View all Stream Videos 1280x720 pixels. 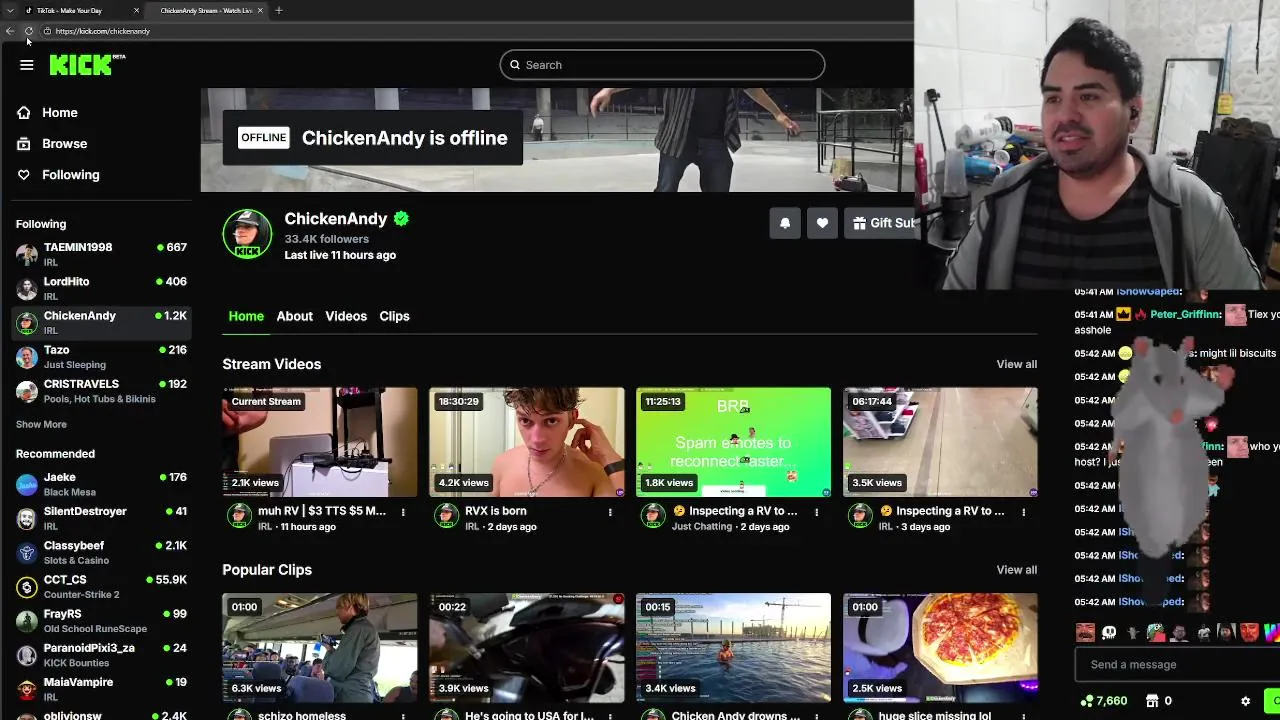click(x=1016, y=364)
